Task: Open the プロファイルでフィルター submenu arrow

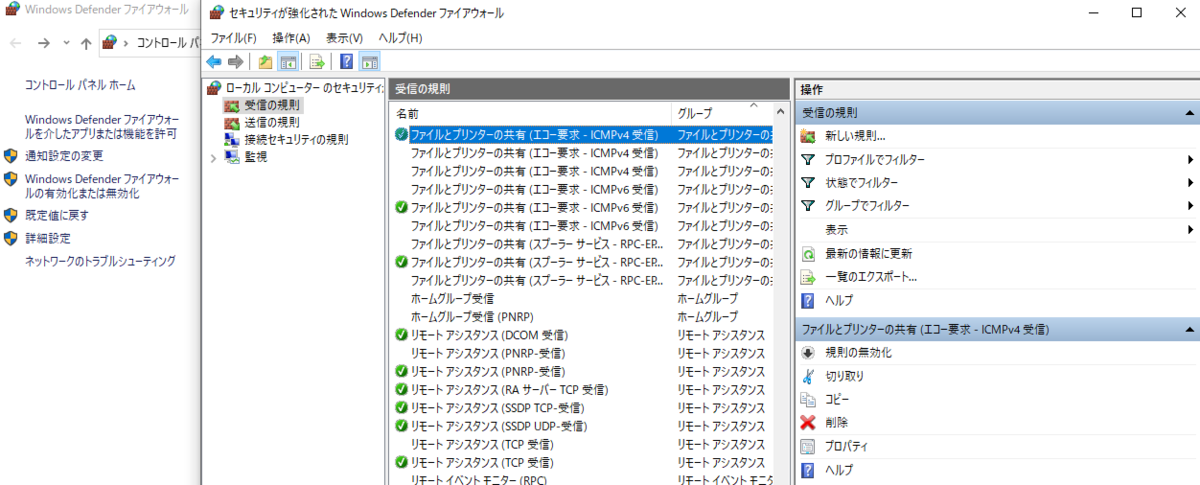Action: (1190, 160)
